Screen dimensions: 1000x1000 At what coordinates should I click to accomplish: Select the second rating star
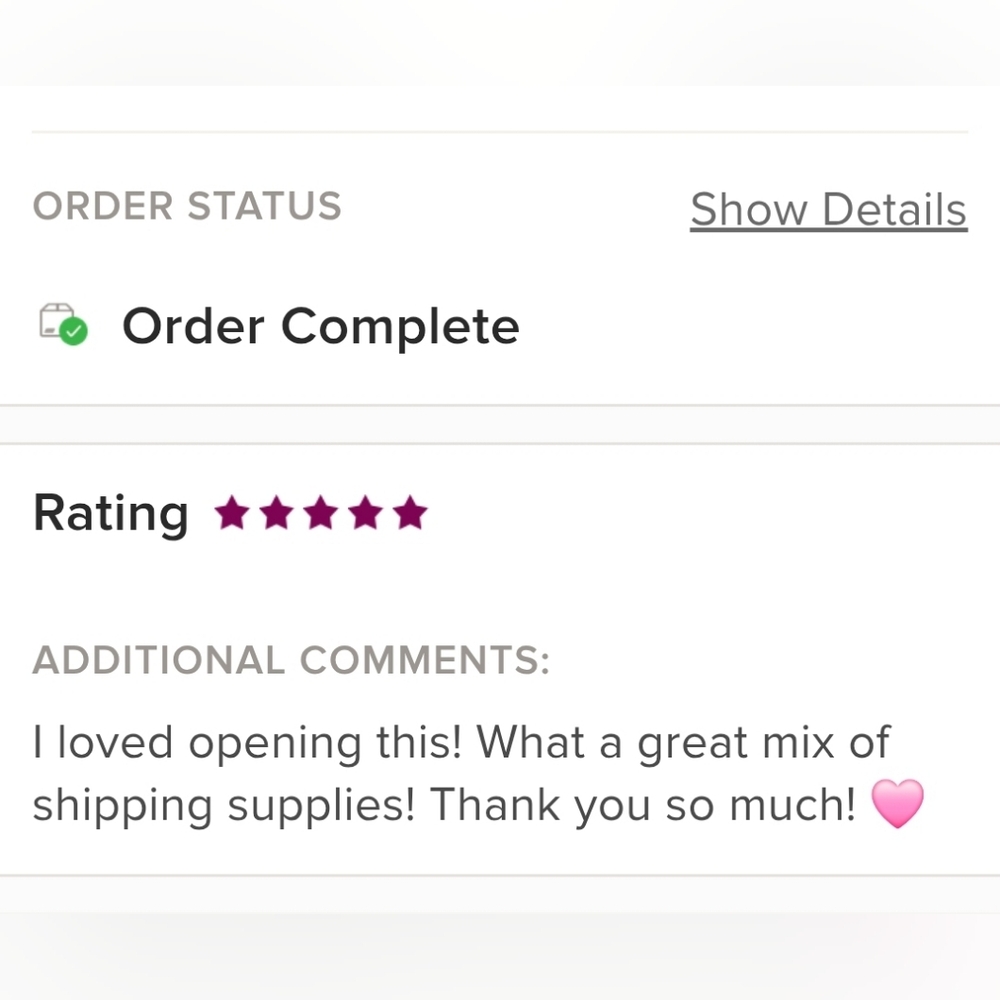point(276,514)
